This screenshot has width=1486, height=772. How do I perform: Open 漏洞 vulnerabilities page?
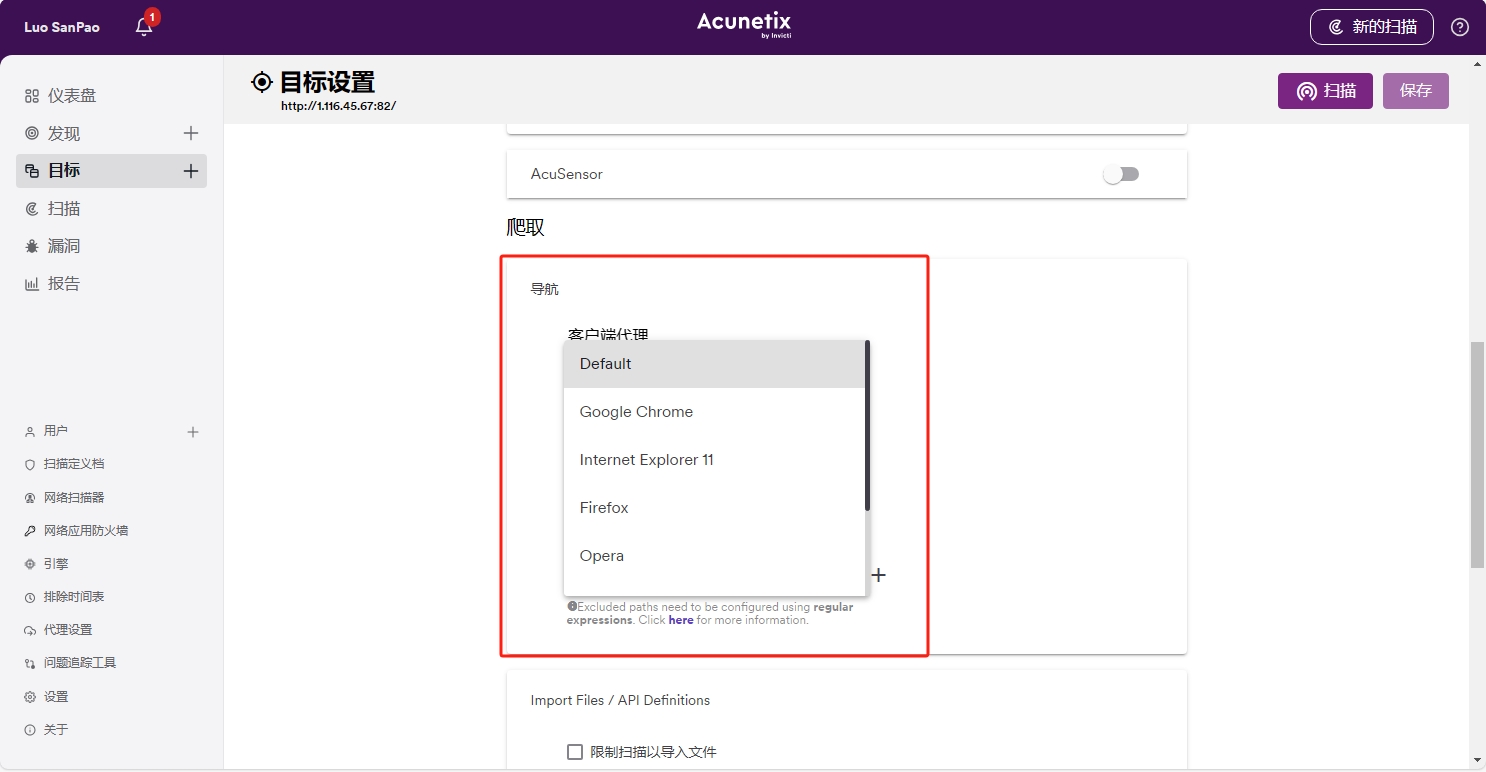[64, 246]
